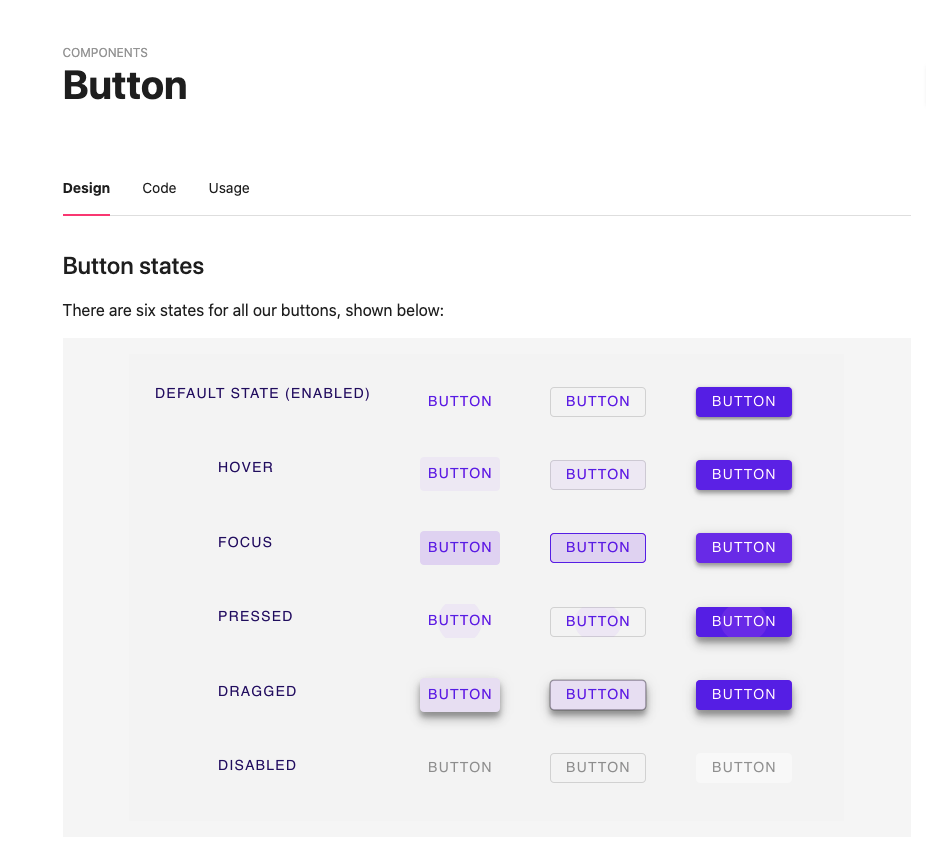The height and width of the screenshot is (856, 926).
Task: Click the Button states heading
Action: (x=133, y=266)
